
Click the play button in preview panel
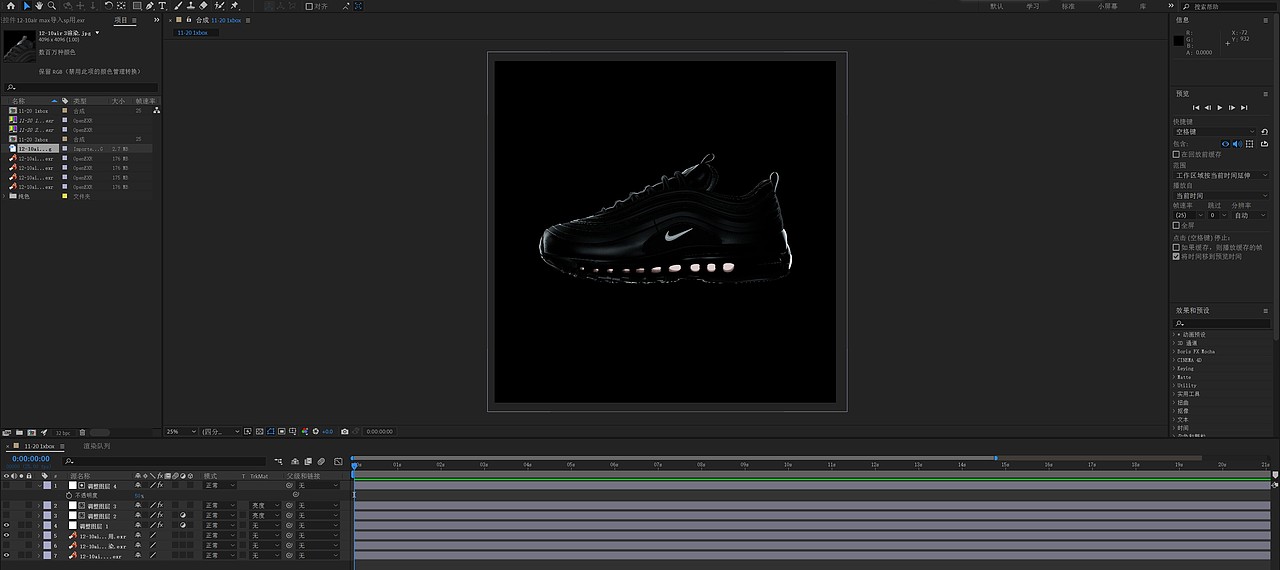pyautogui.click(x=1220, y=108)
